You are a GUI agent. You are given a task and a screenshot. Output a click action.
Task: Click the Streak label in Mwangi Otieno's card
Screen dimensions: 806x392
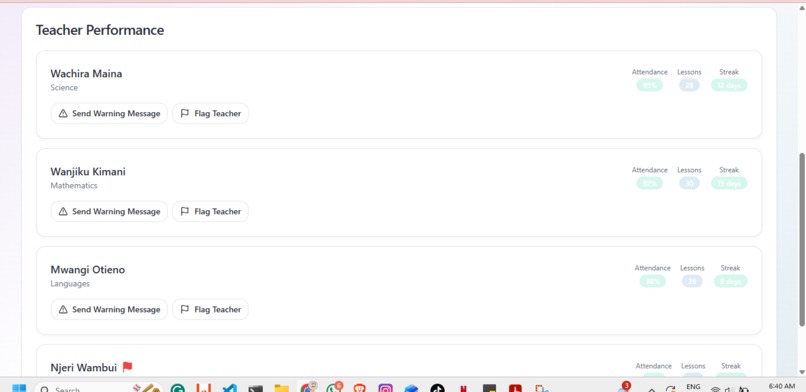pos(730,268)
